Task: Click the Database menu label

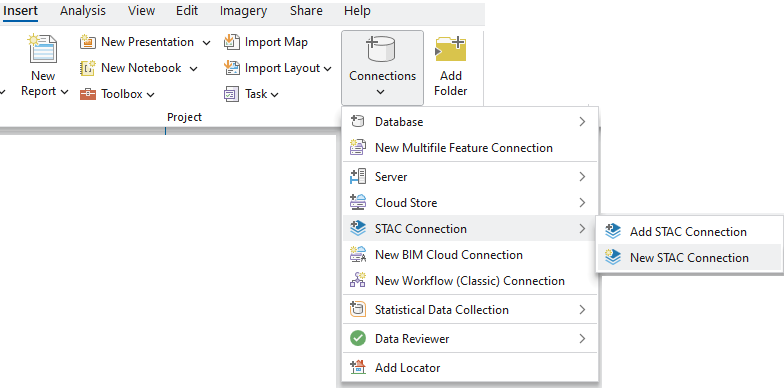Action: pyautogui.click(x=399, y=122)
